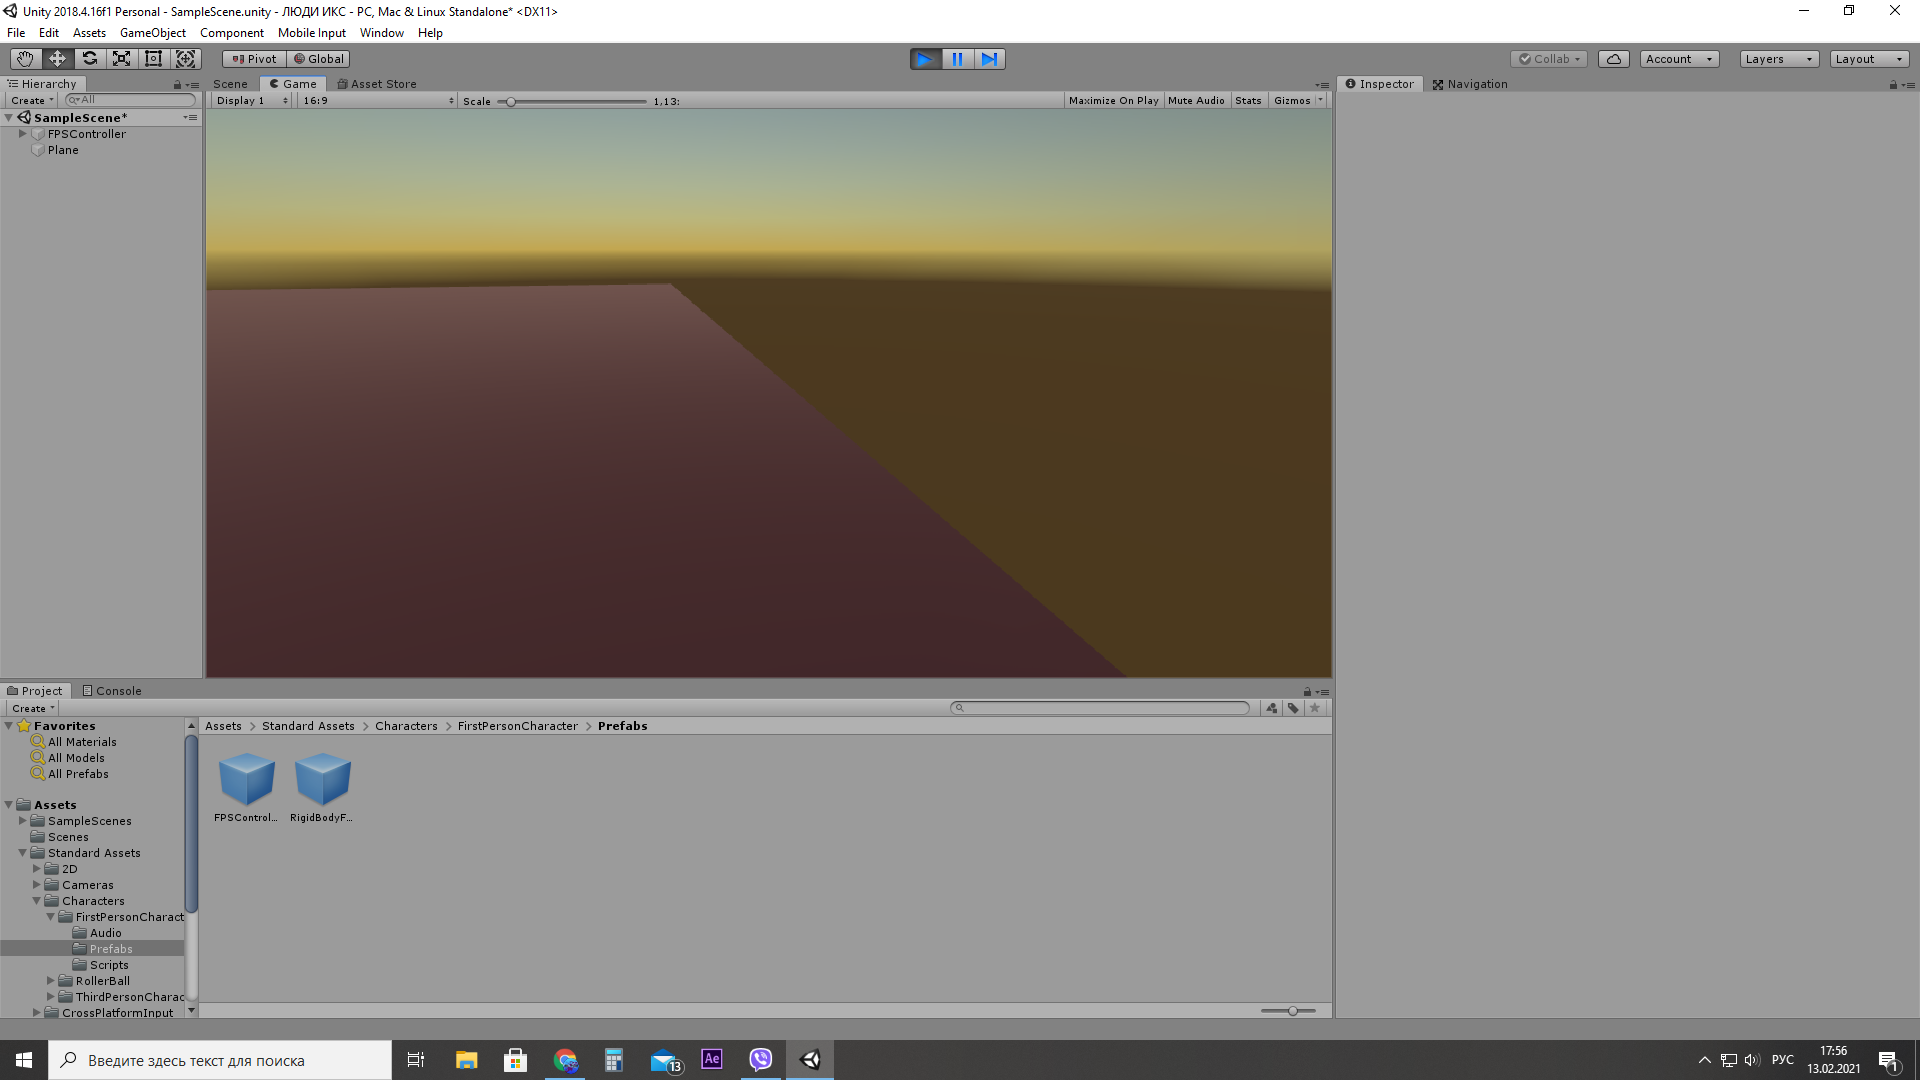
Task: Switch to the Console tab
Action: (112, 691)
